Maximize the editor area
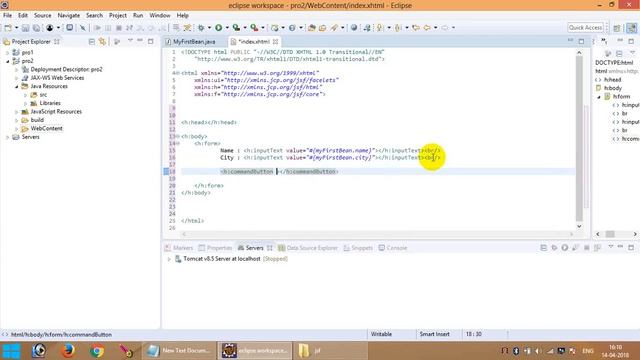Viewport: 640px width, 360px height. (x=581, y=41)
